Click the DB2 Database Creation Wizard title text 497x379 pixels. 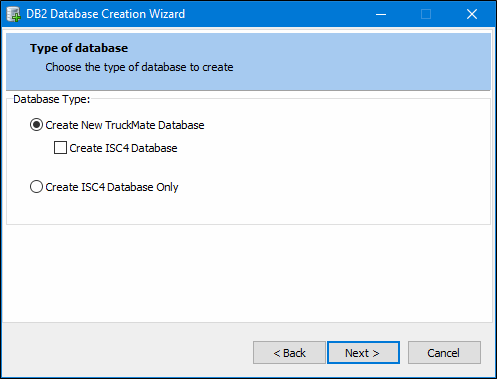pyautogui.click(x=105, y=14)
